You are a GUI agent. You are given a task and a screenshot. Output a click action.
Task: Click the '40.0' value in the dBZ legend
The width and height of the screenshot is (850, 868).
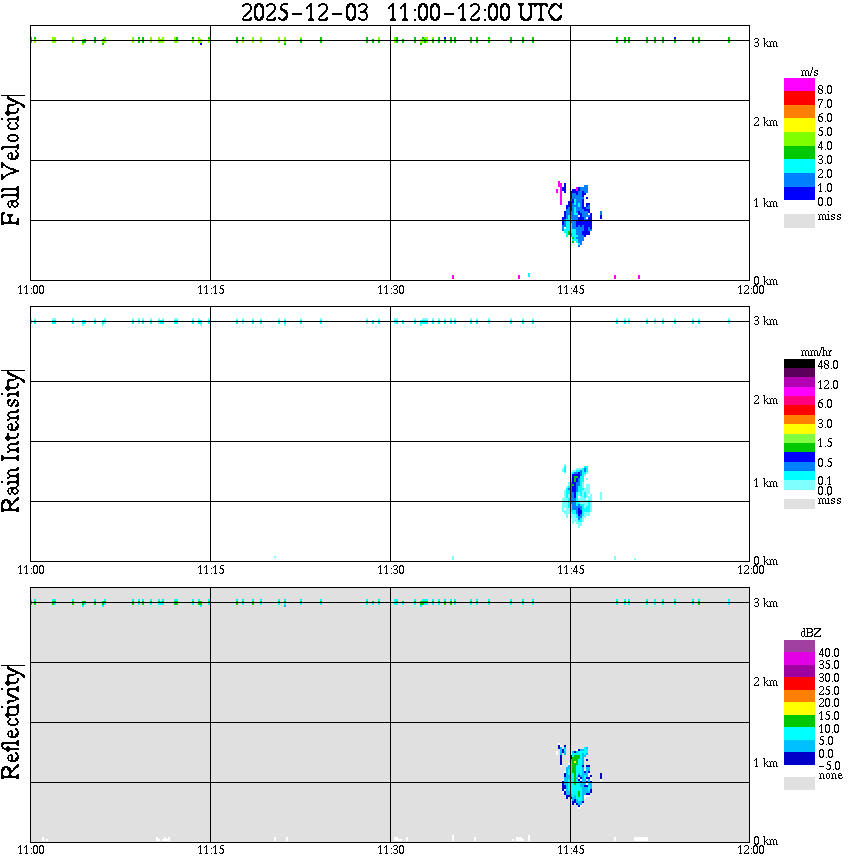click(x=829, y=653)
